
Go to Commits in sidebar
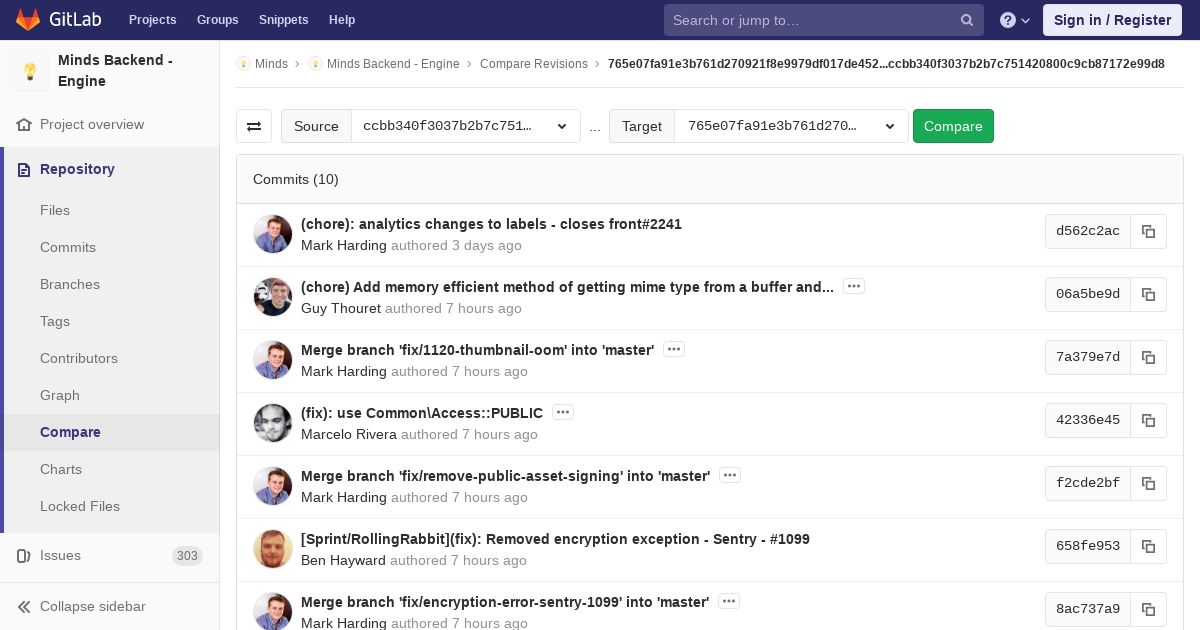pos(68,247)
